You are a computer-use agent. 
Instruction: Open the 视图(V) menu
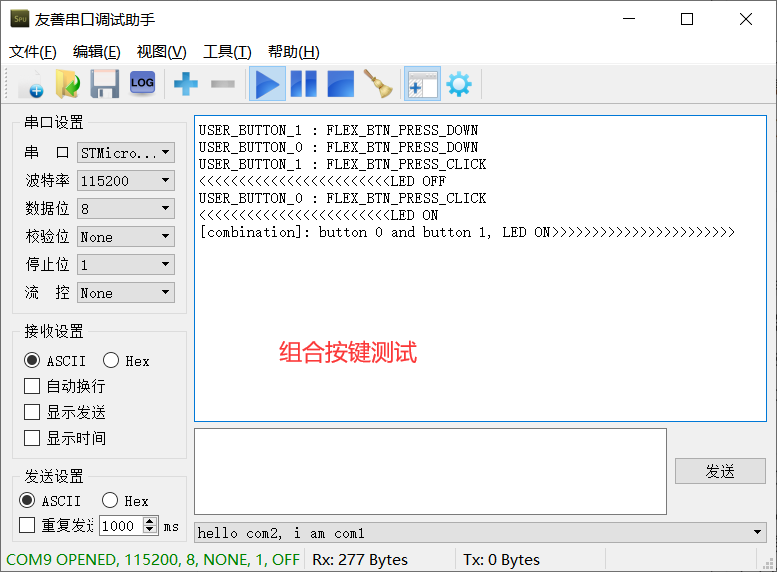click(162, 52)
